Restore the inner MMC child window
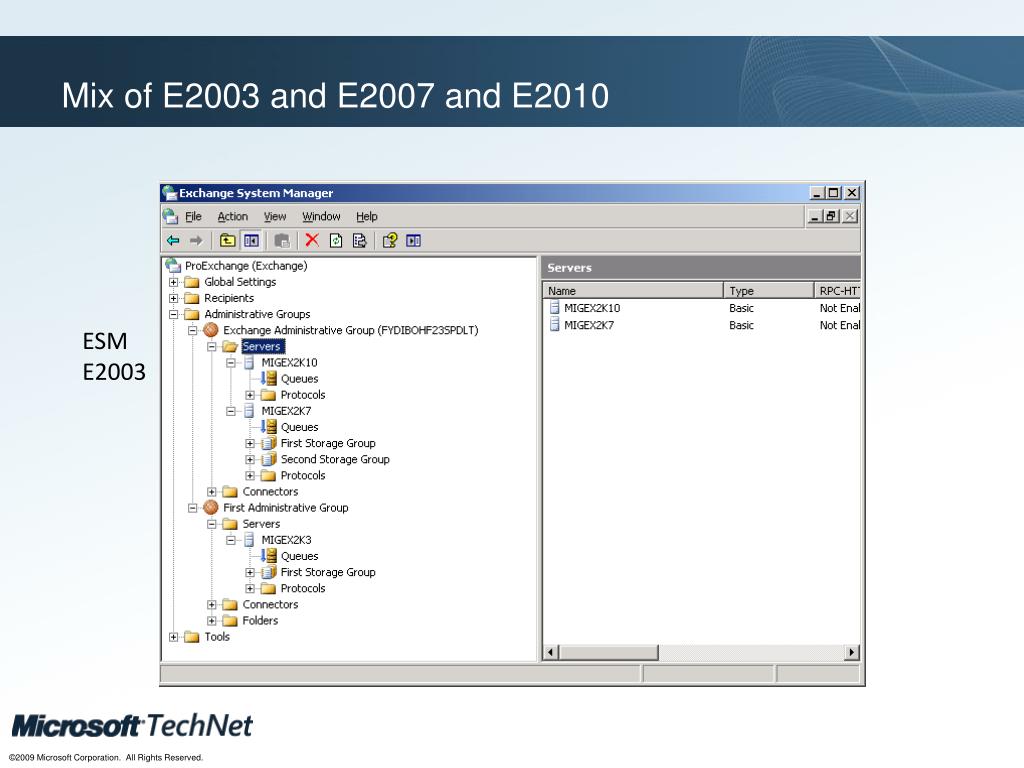 tap(831, 216)
